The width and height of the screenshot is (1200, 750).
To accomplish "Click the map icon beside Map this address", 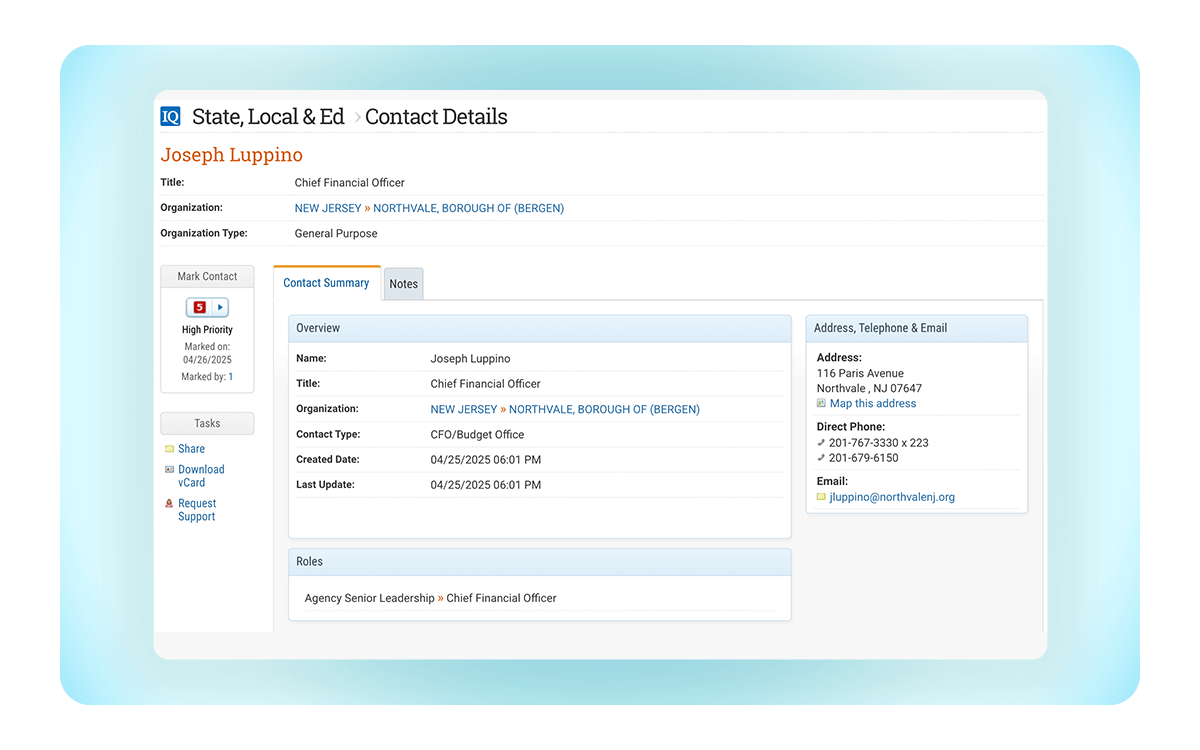I will (821, 404).
